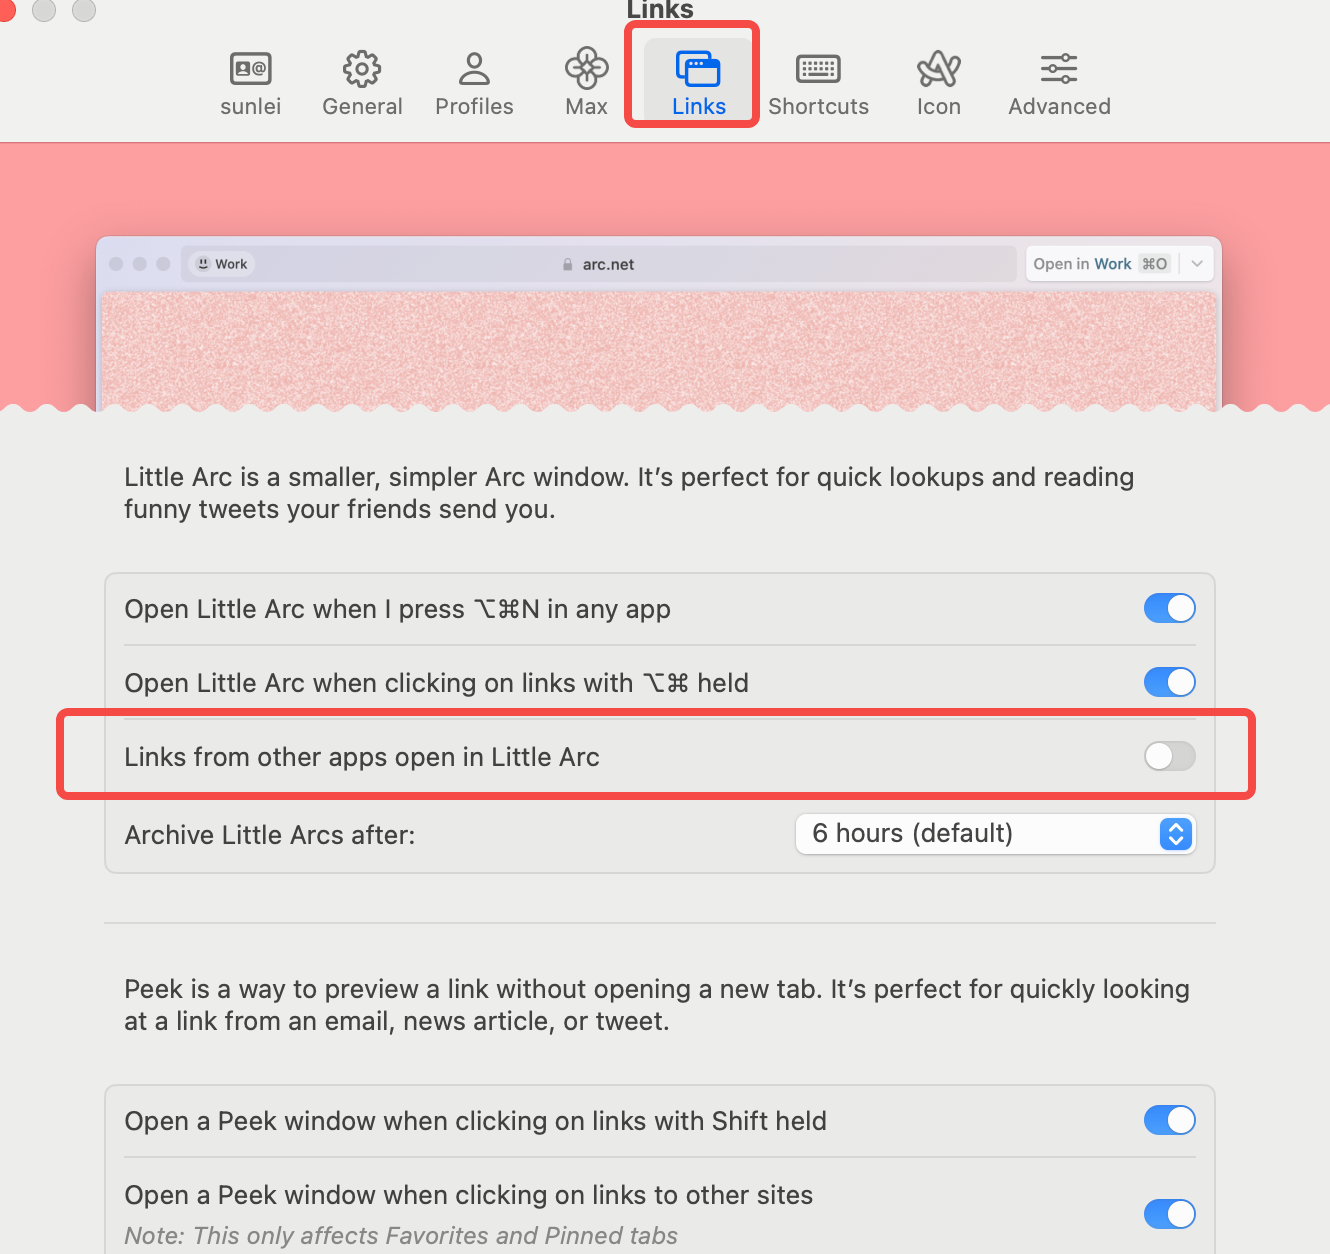
Task: Open the Advanced sliders tab
Action: [1059, 84]
